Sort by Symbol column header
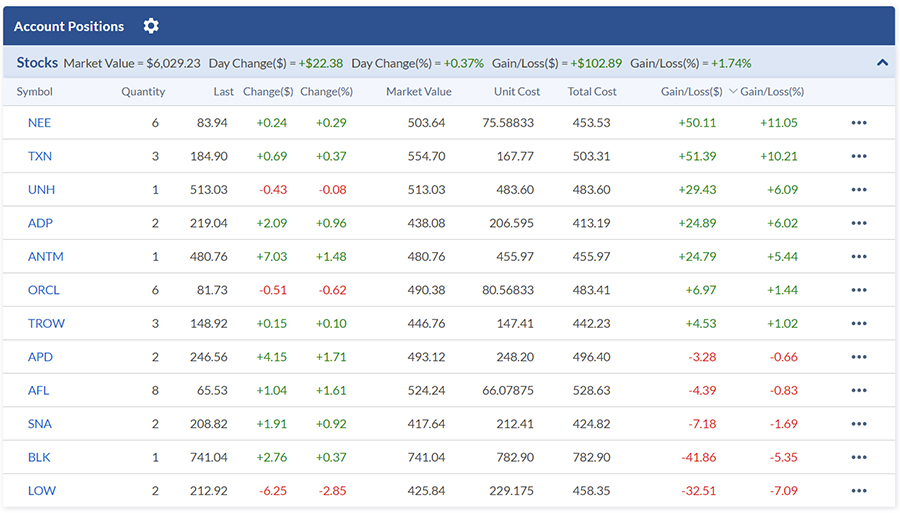Screen dimensions: 900x513 (34, 92)
